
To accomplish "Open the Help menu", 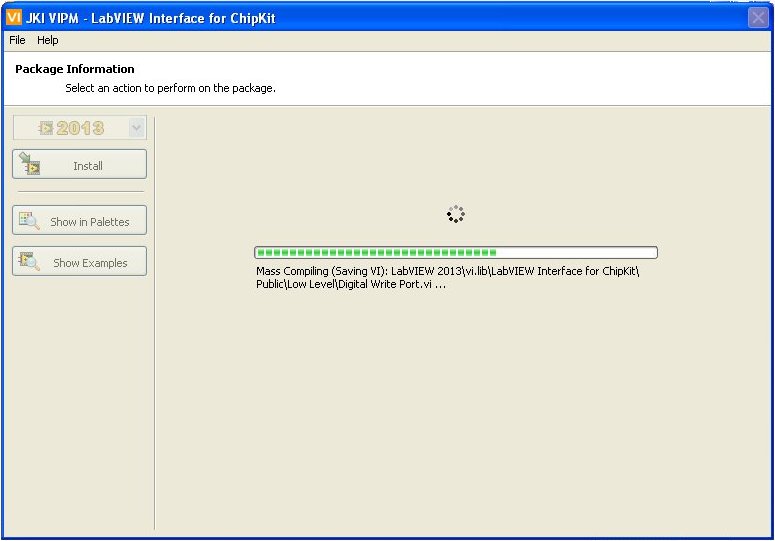I will (48, 40).
